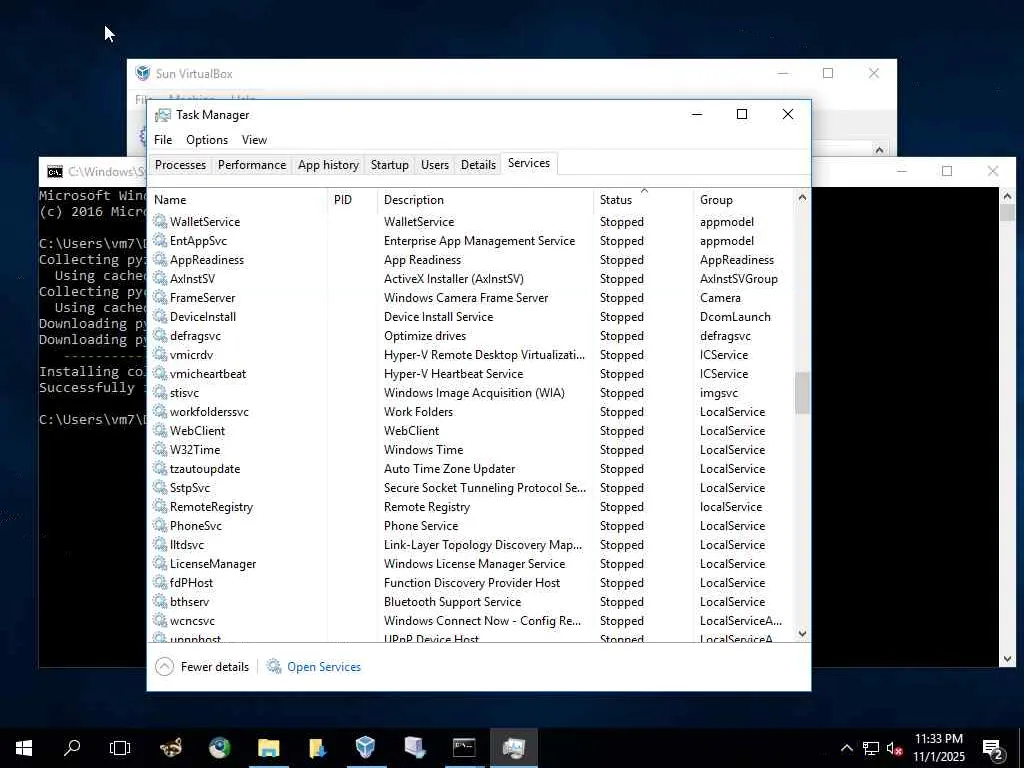The width and height of the screenshot is (1024, 768).
Task: Click the DcomLaunch group cell
Action: click(x=735, y=316)
